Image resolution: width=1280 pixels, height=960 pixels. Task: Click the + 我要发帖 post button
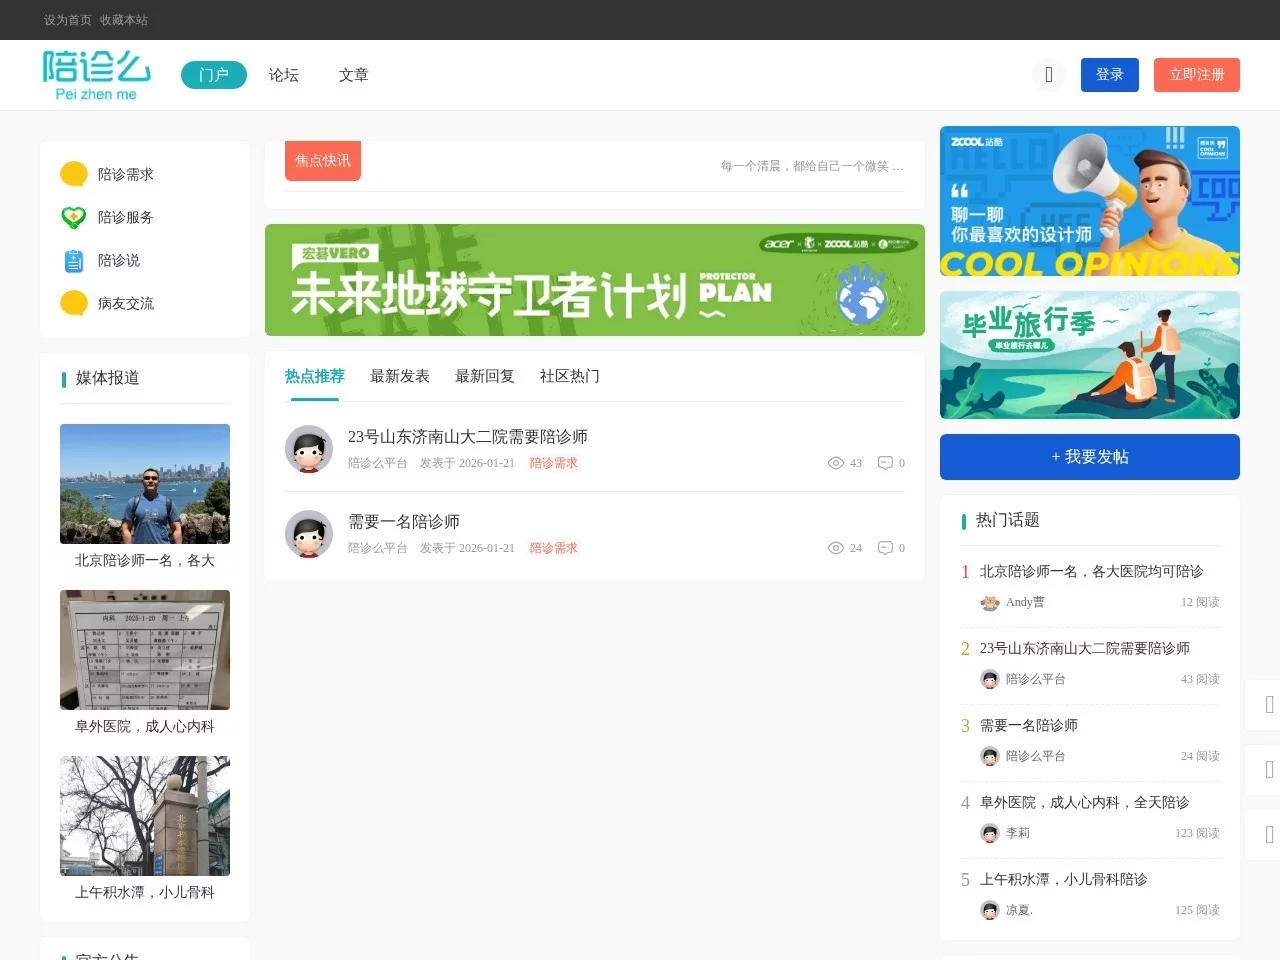1089,457
